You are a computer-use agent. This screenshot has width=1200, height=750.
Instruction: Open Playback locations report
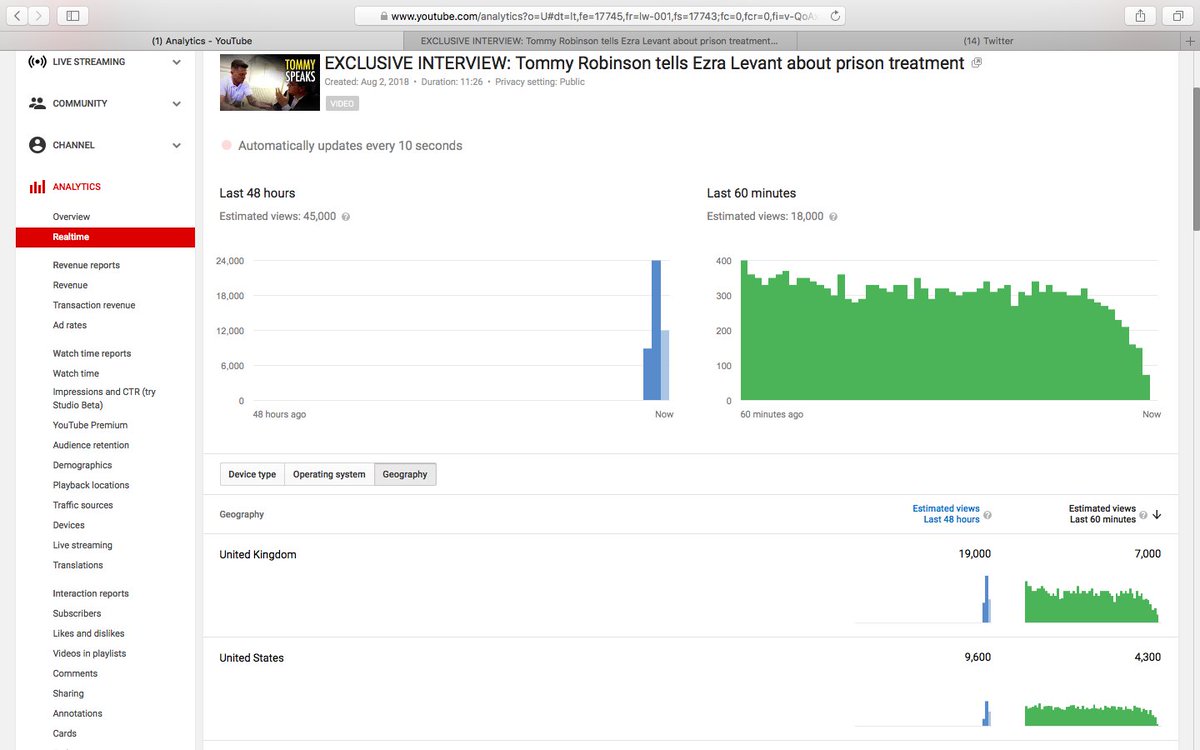point(91,485)
